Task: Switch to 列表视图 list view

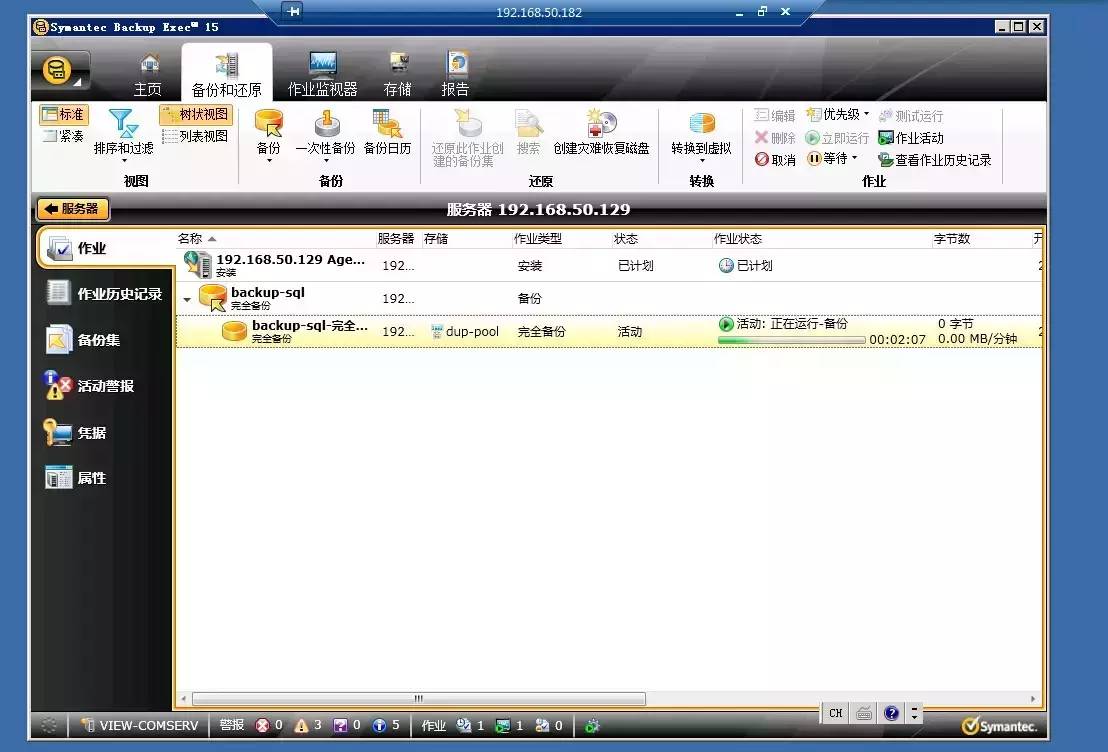Action: [196, 136]
